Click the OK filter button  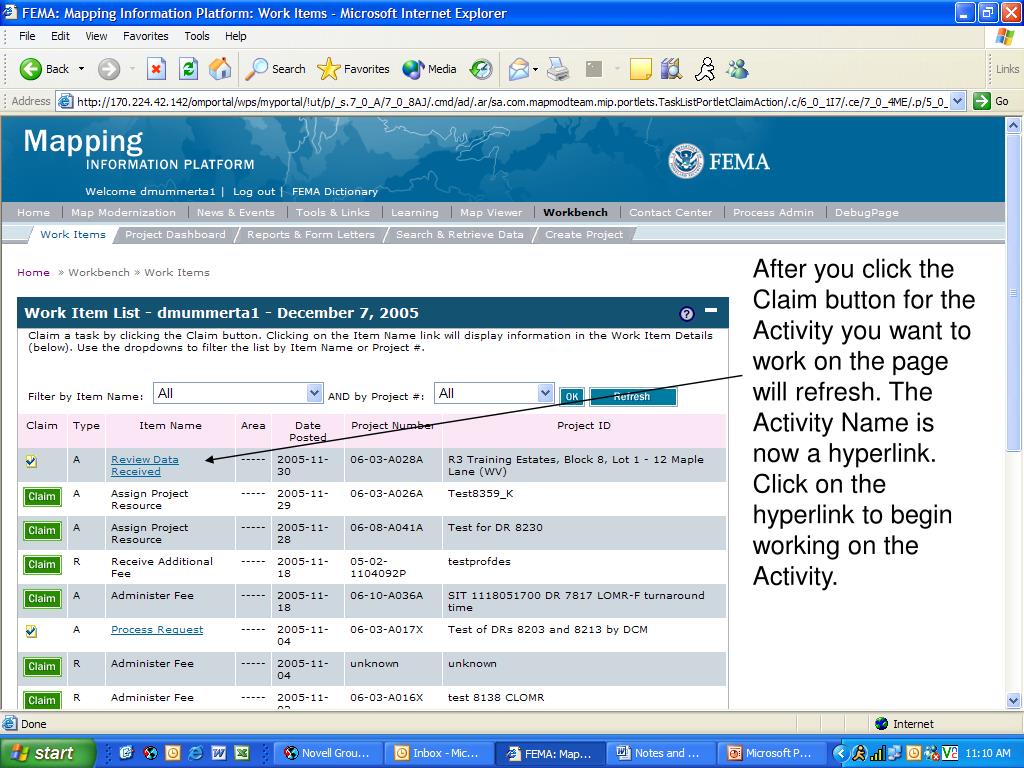tap(571, 396)
